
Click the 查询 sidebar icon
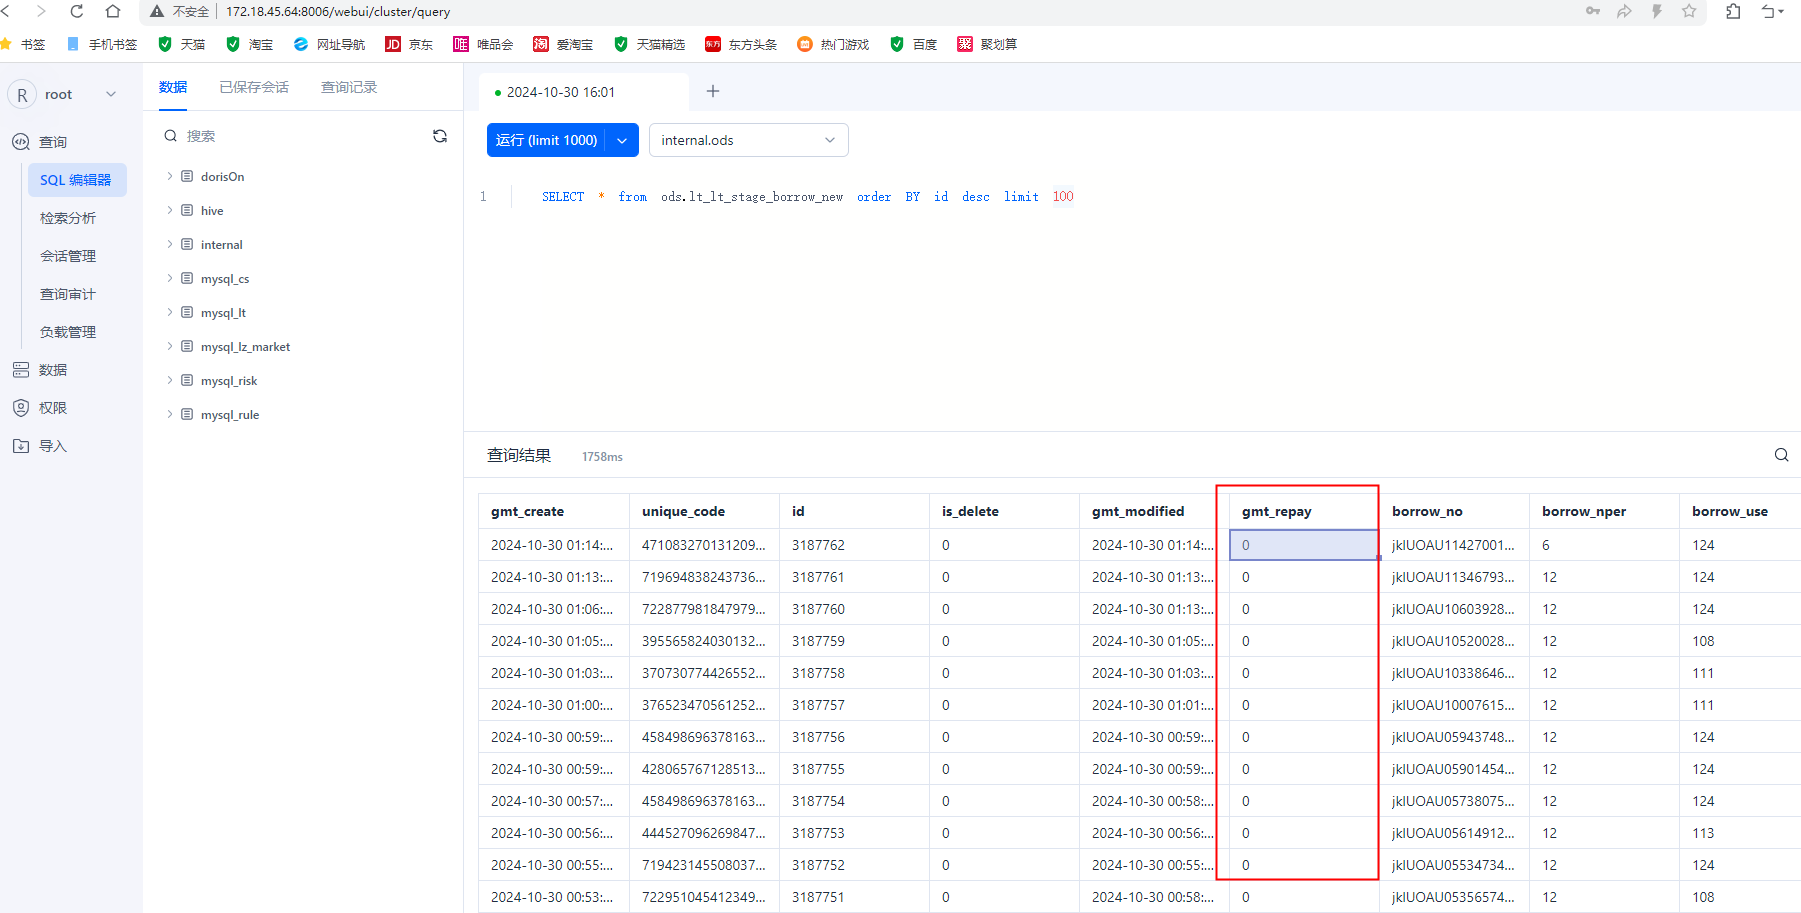[21, 142]
